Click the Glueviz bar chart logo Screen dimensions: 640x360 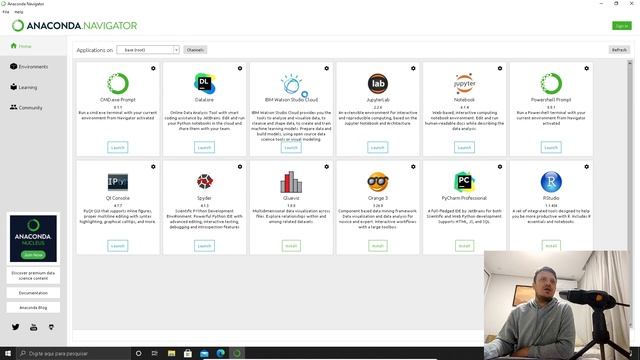pyautogui.click(x=291, y=182)
